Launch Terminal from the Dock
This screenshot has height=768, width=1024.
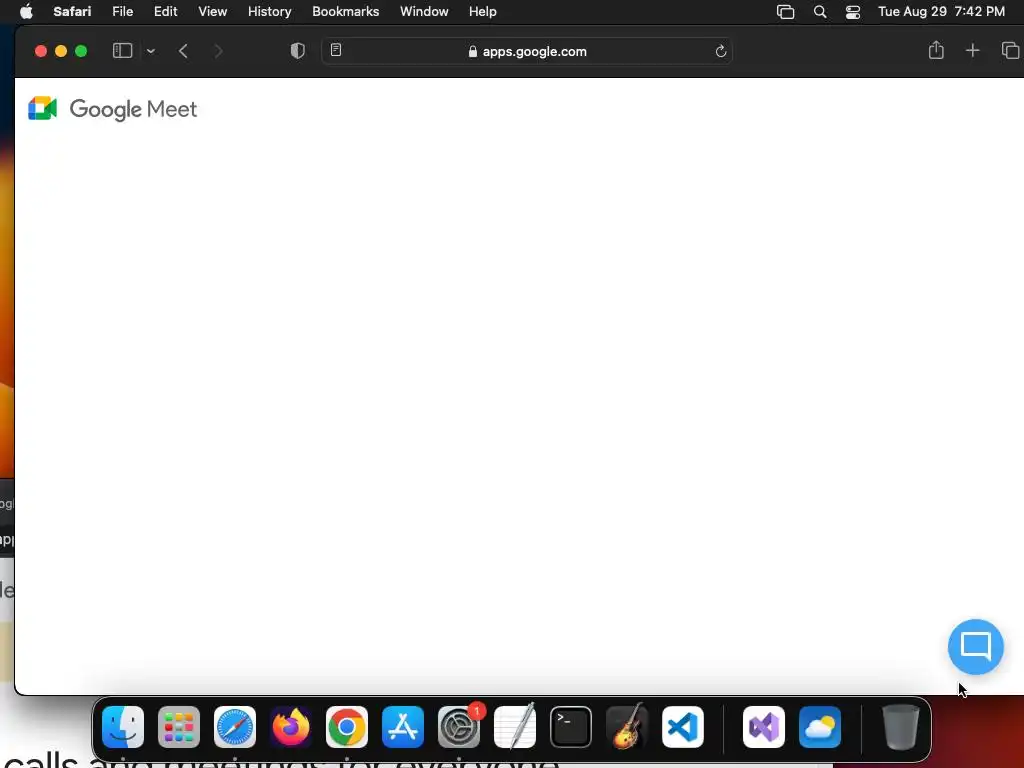pyautogui.click(x=571, y=727)
